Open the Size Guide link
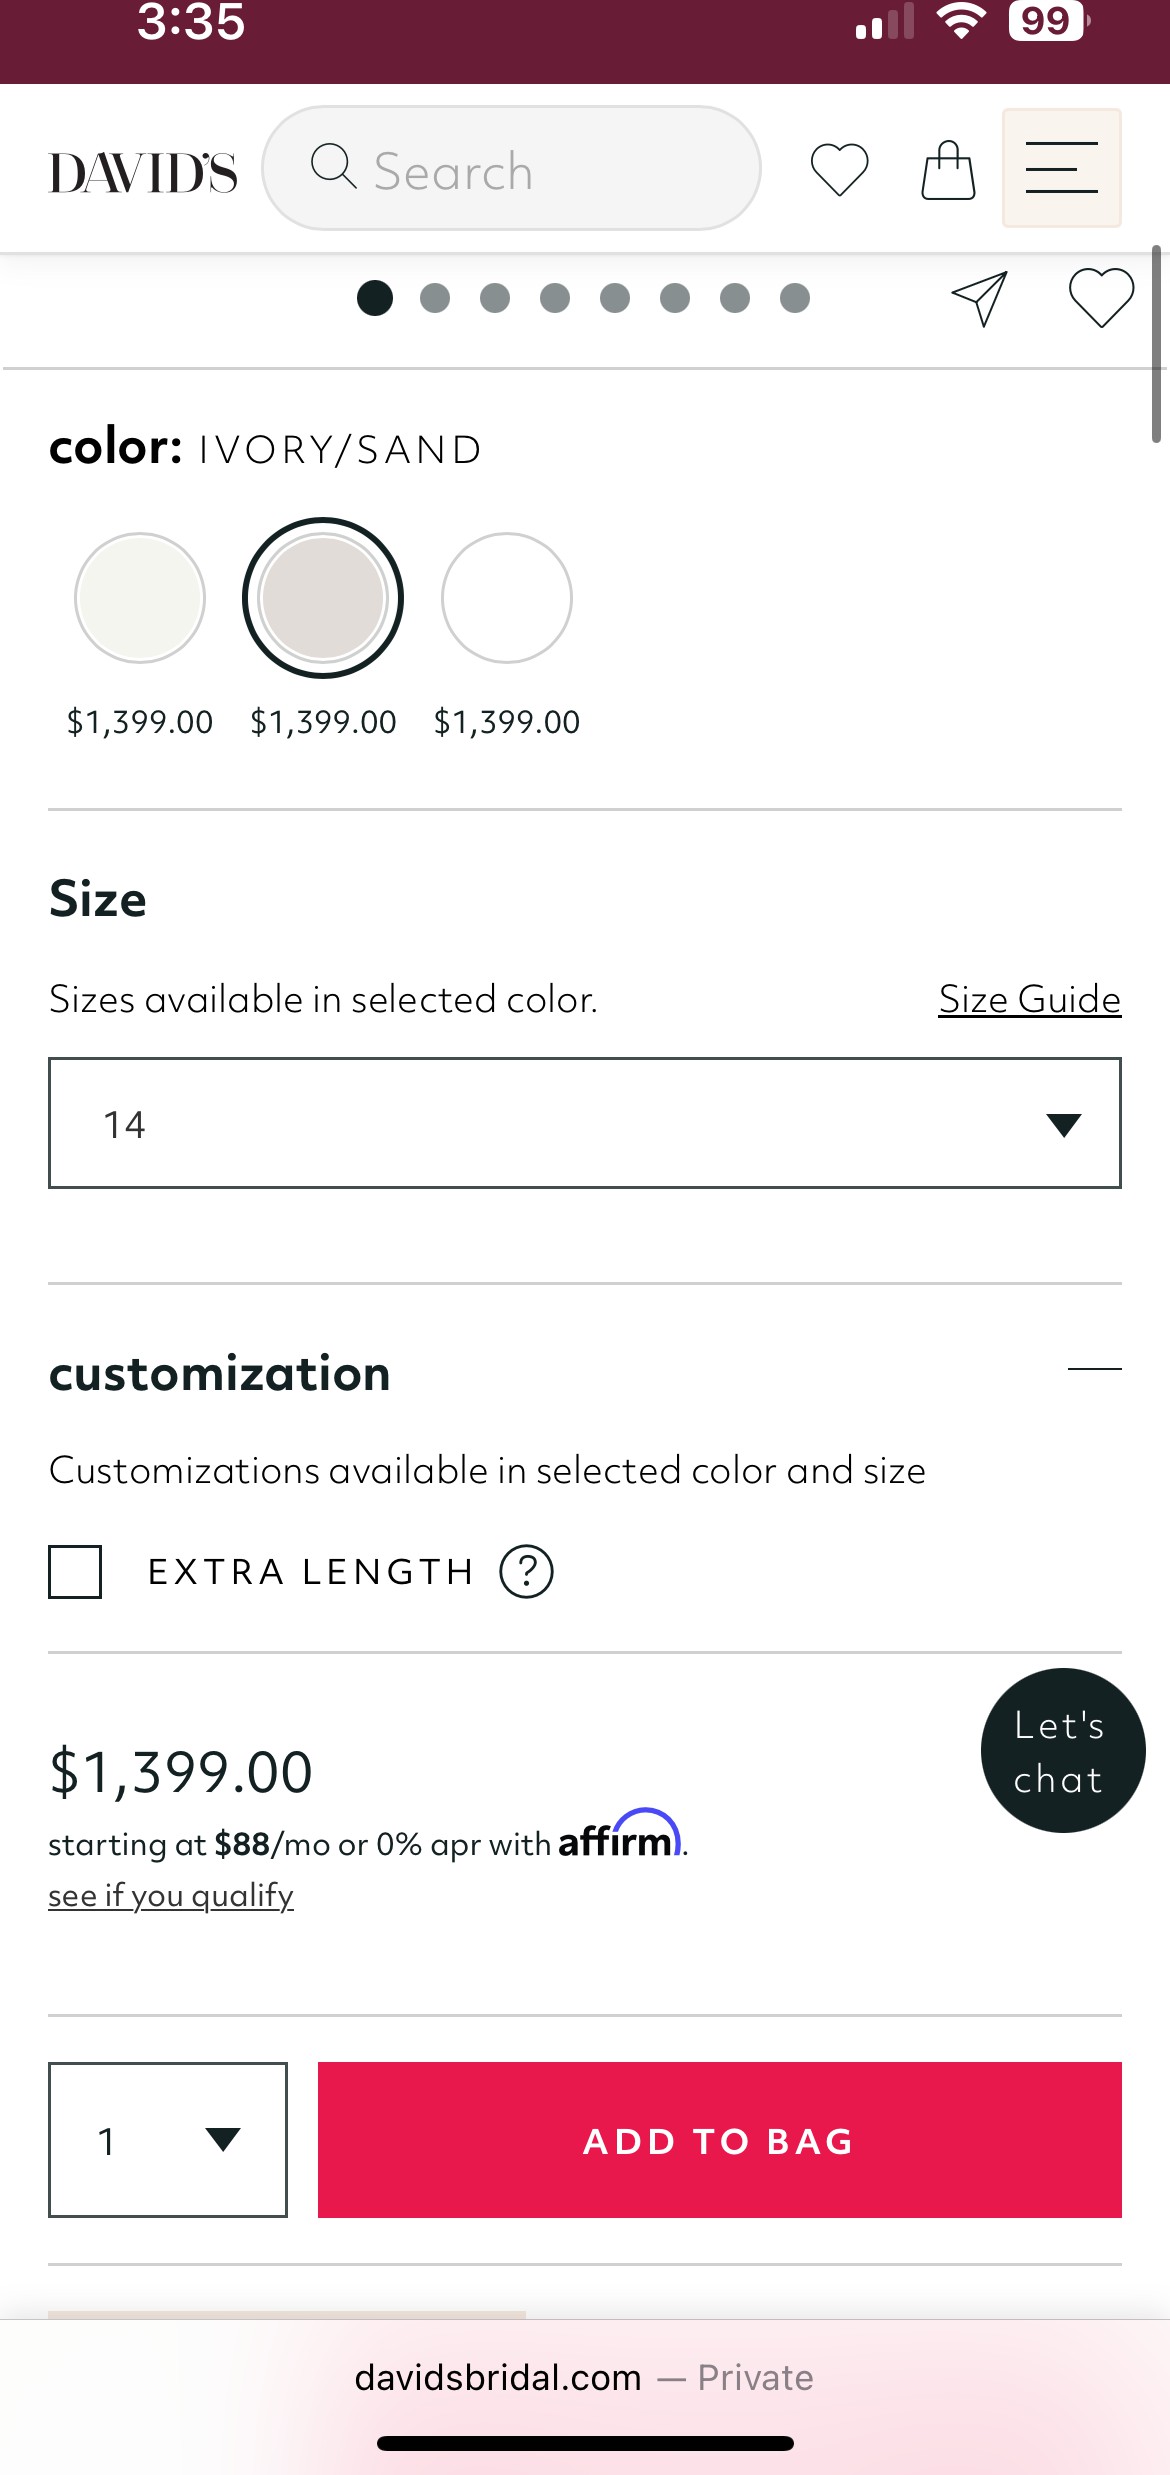This screenshot has height=2475, width=1170. [x=1029, y=999]
